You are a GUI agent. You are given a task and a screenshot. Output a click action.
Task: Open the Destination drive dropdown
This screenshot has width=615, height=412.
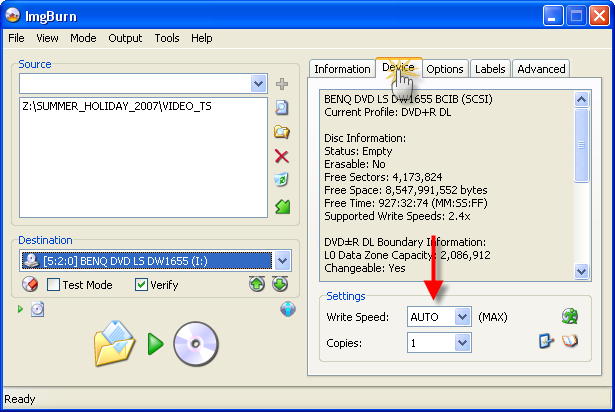tap(282, 261)
